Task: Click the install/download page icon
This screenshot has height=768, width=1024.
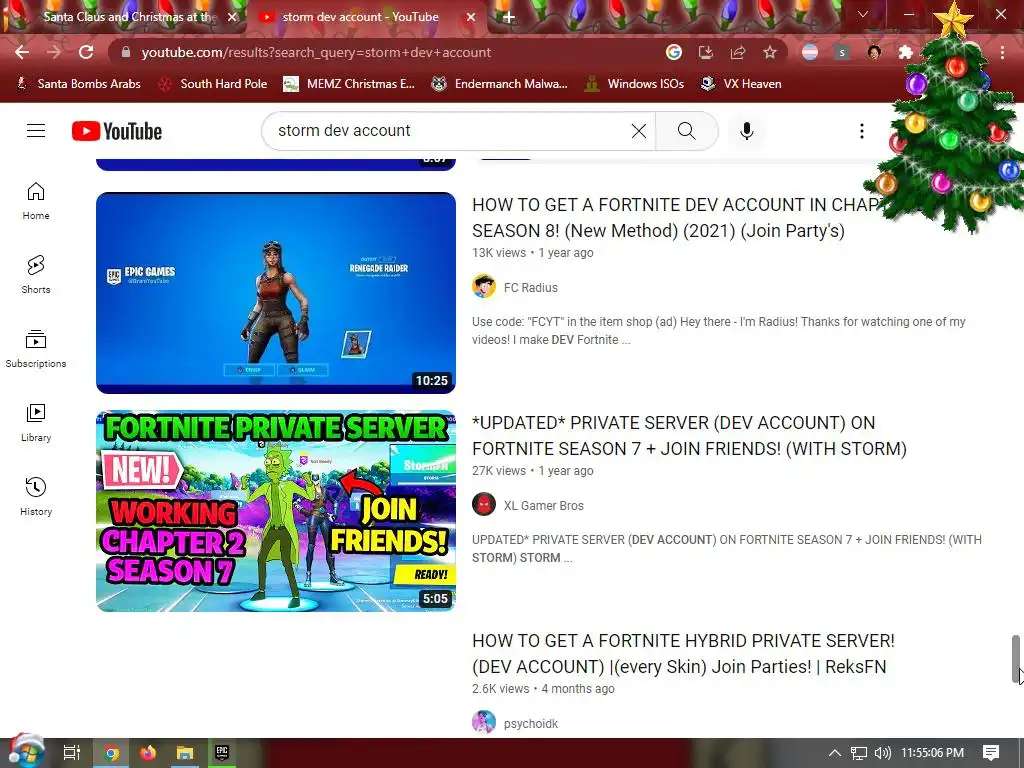Action: [x=706, y=52]
